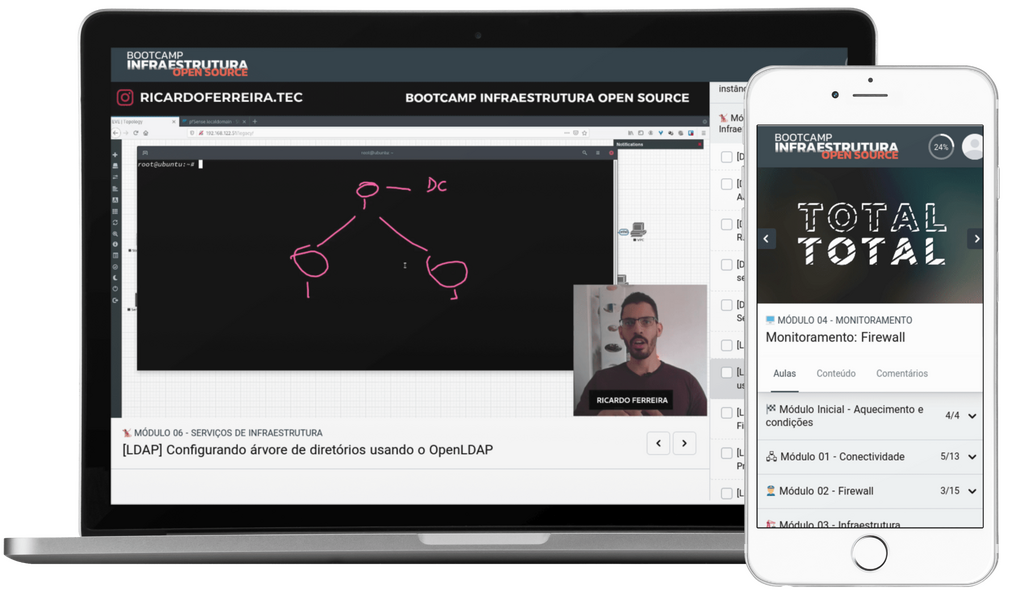Click the '3/15' lesson count

[950, 491]
